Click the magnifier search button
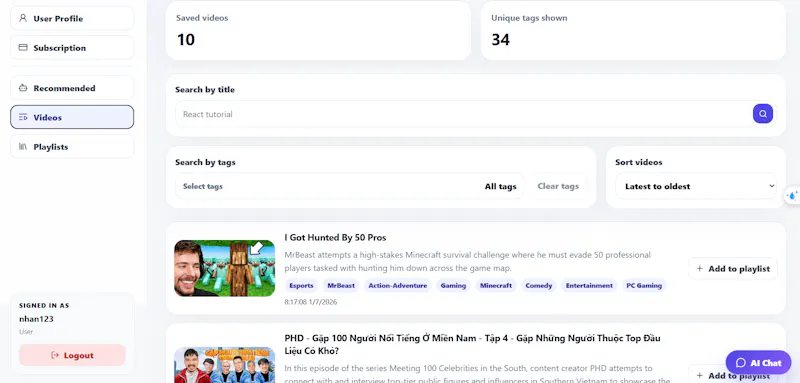Image resolution: width=800 pixels, height=383 pixels. pyautogui.click(x=763, y=114)
